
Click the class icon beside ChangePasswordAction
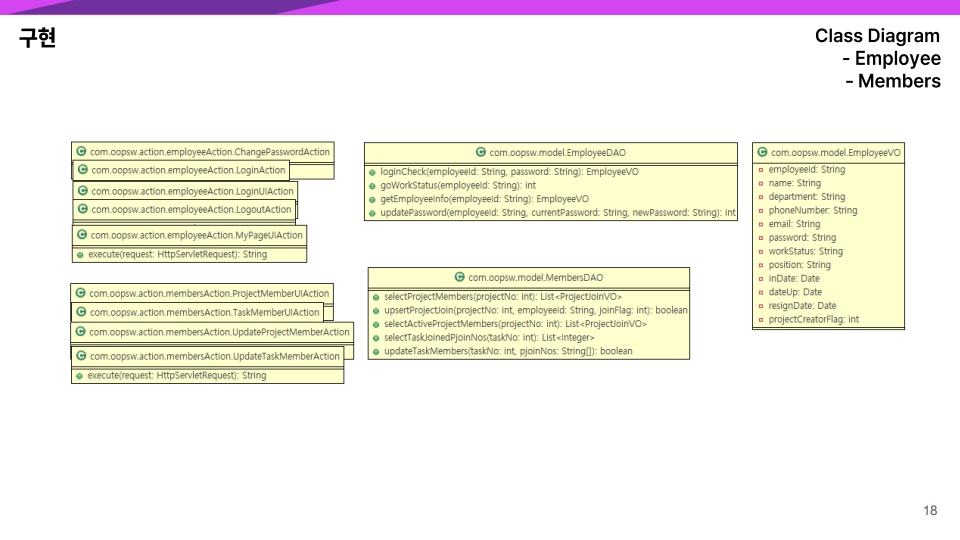(81, 151)
